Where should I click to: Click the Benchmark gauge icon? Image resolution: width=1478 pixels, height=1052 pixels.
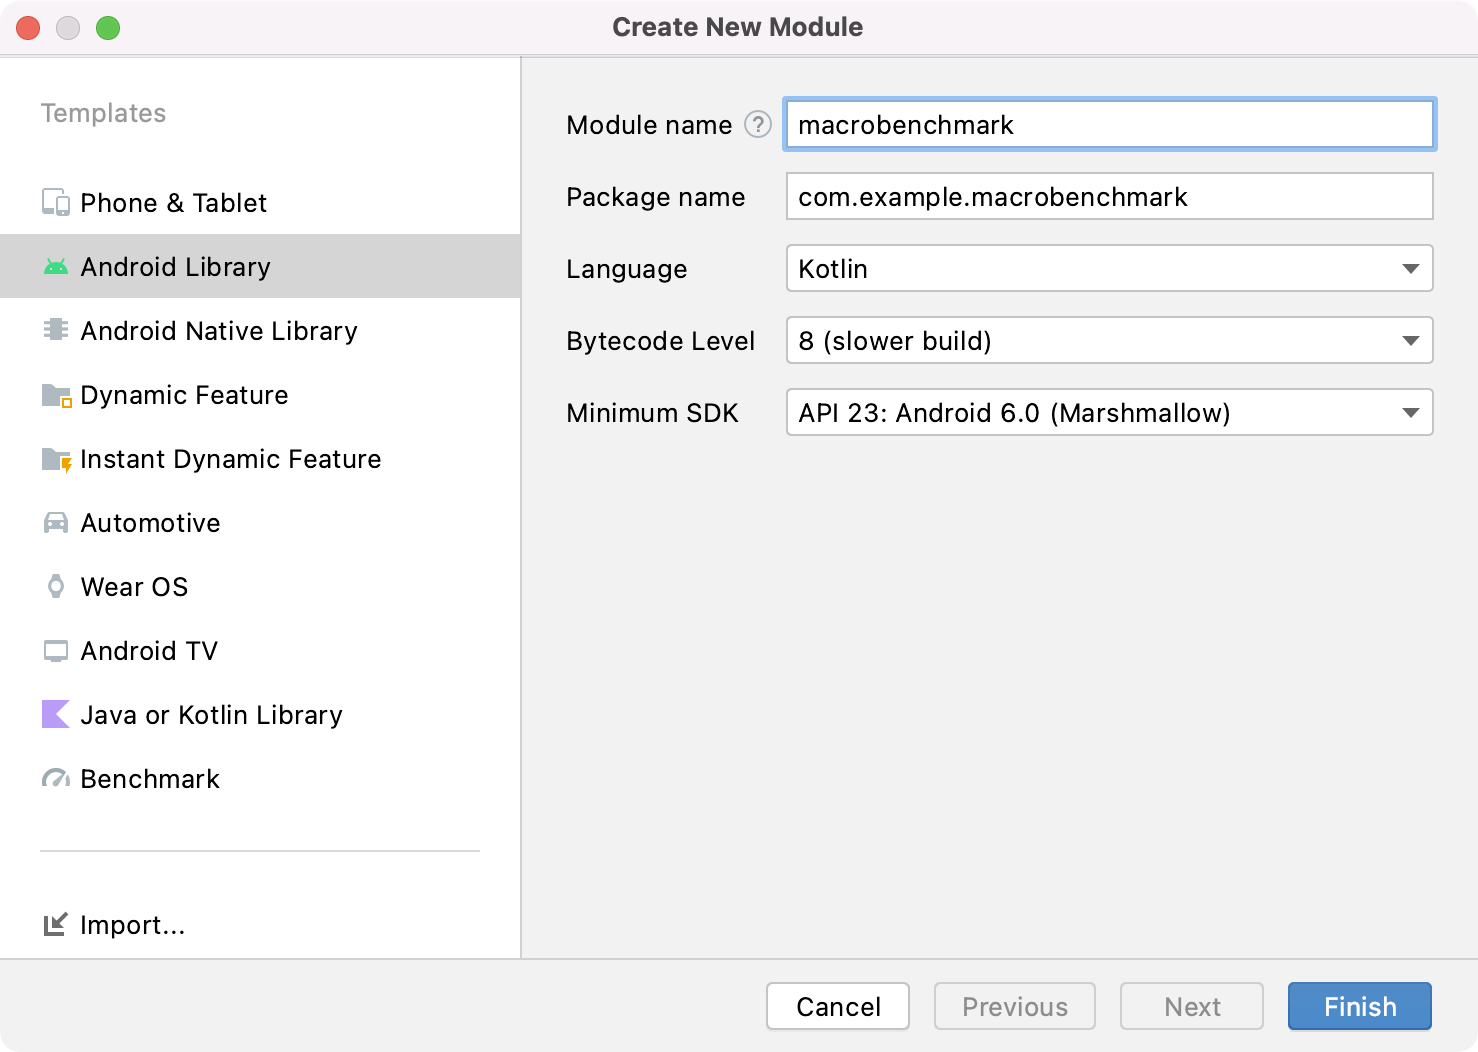(x=56, y=779)
